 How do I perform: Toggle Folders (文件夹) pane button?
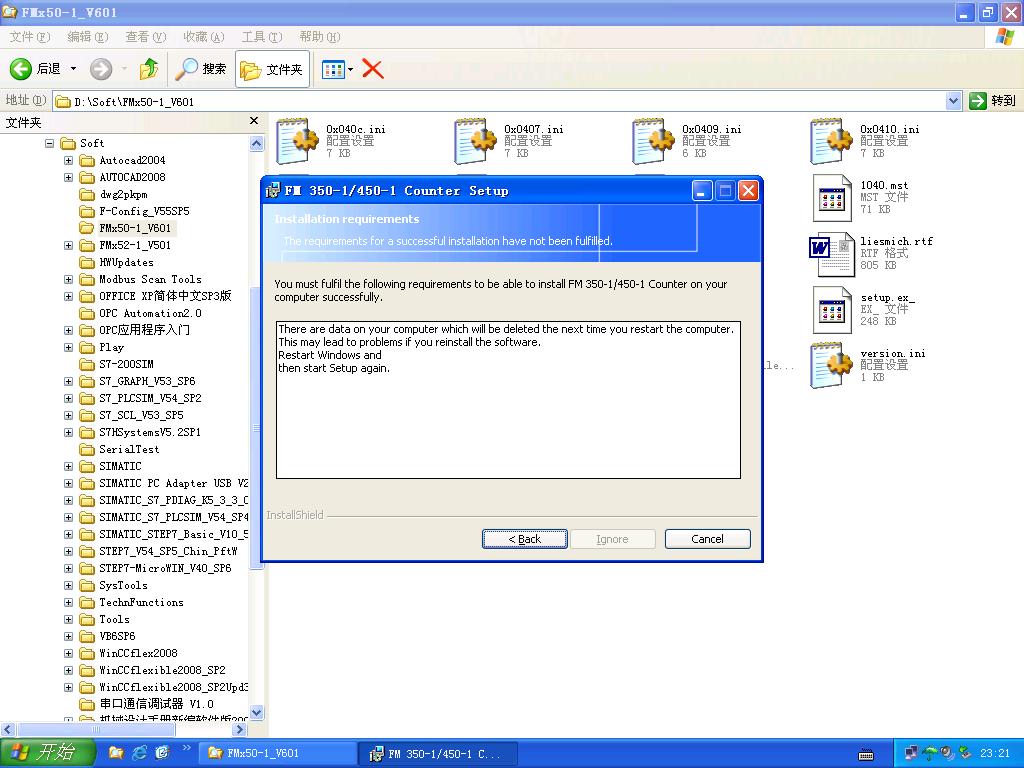point(271,69)
